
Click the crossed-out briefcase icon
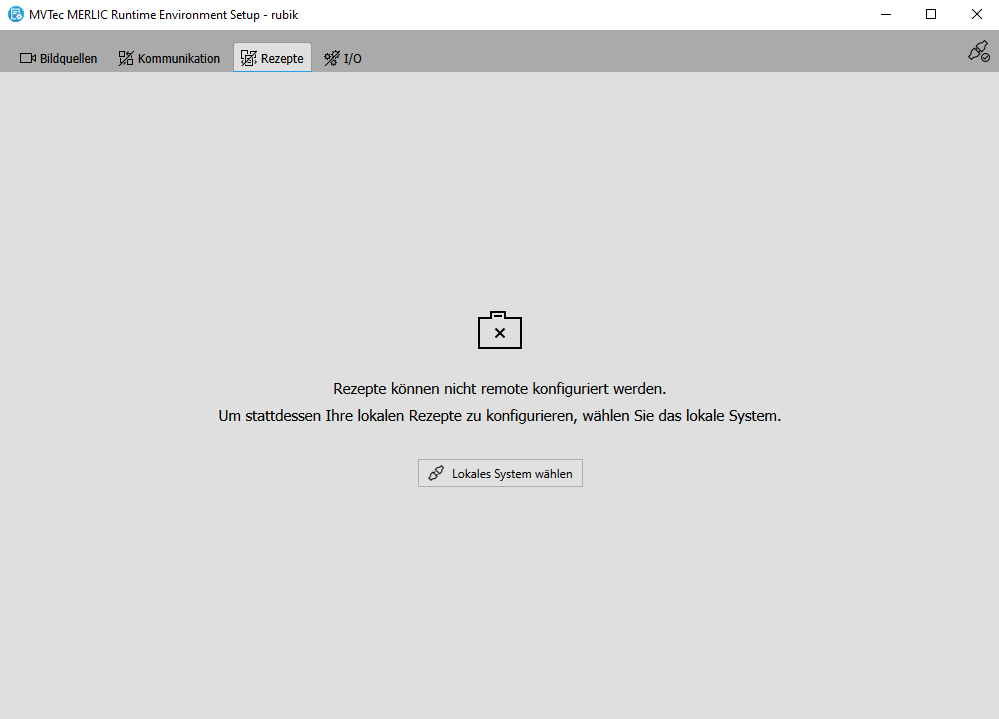coord(500,330)
